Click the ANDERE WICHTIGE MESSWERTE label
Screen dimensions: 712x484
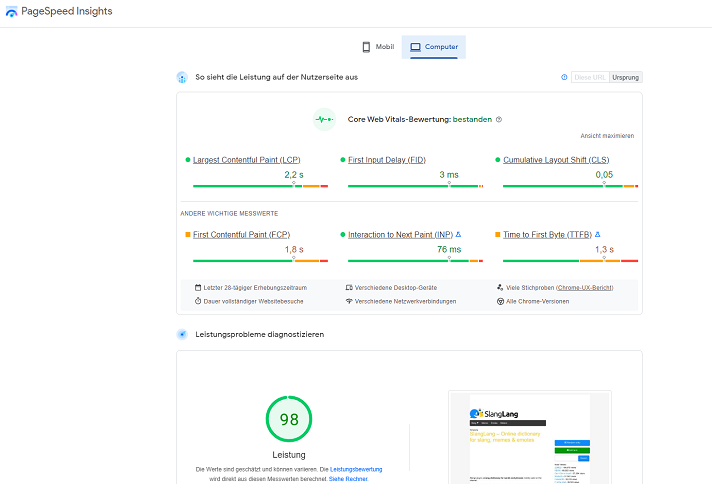click(x=229, y=213)
